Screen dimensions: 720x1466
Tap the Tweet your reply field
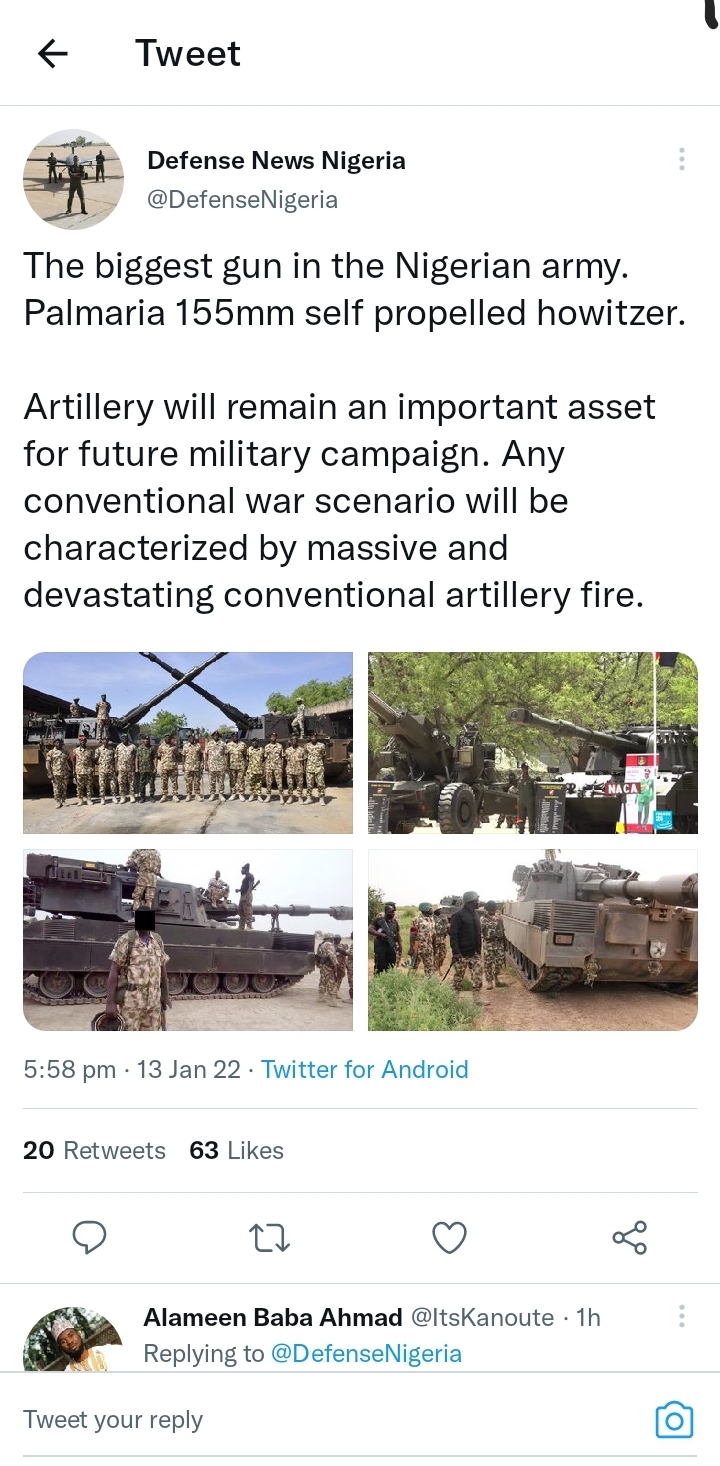click(300, 1419)
